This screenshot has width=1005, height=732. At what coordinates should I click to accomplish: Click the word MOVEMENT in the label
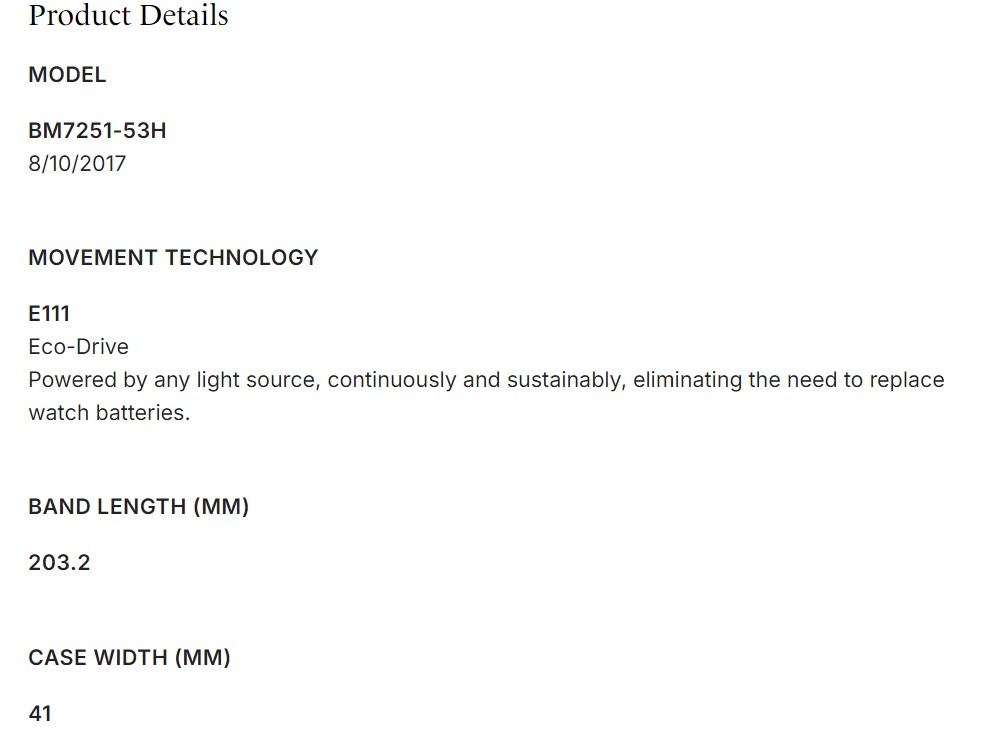[x=93, y=258]
